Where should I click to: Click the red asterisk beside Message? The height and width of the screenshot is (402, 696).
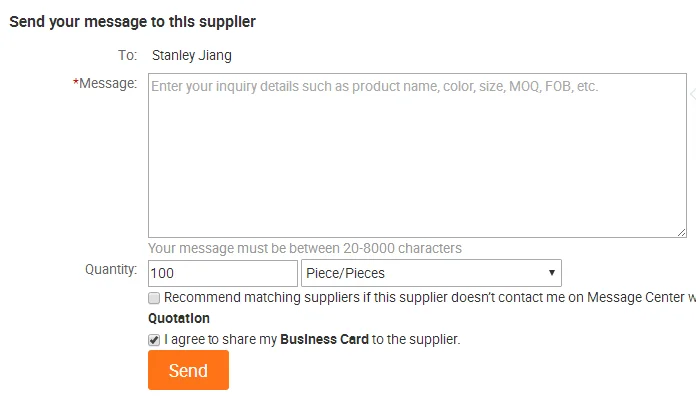[x=76, y=84]
